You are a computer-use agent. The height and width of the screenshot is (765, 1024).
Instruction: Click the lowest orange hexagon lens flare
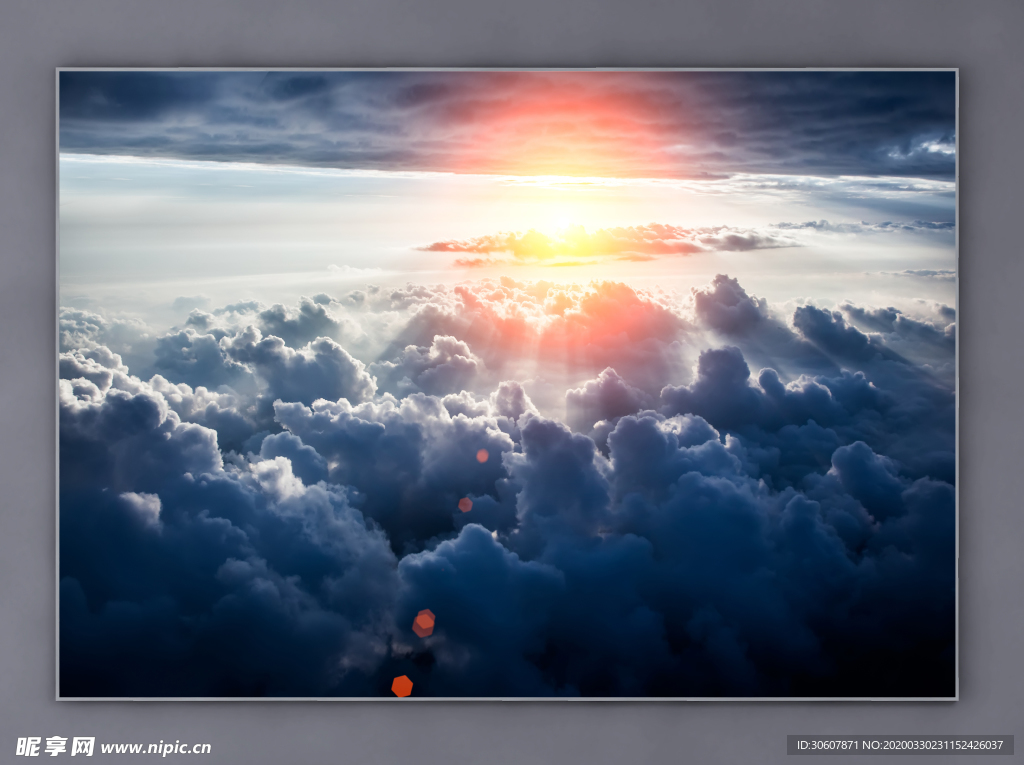point(402,686)
